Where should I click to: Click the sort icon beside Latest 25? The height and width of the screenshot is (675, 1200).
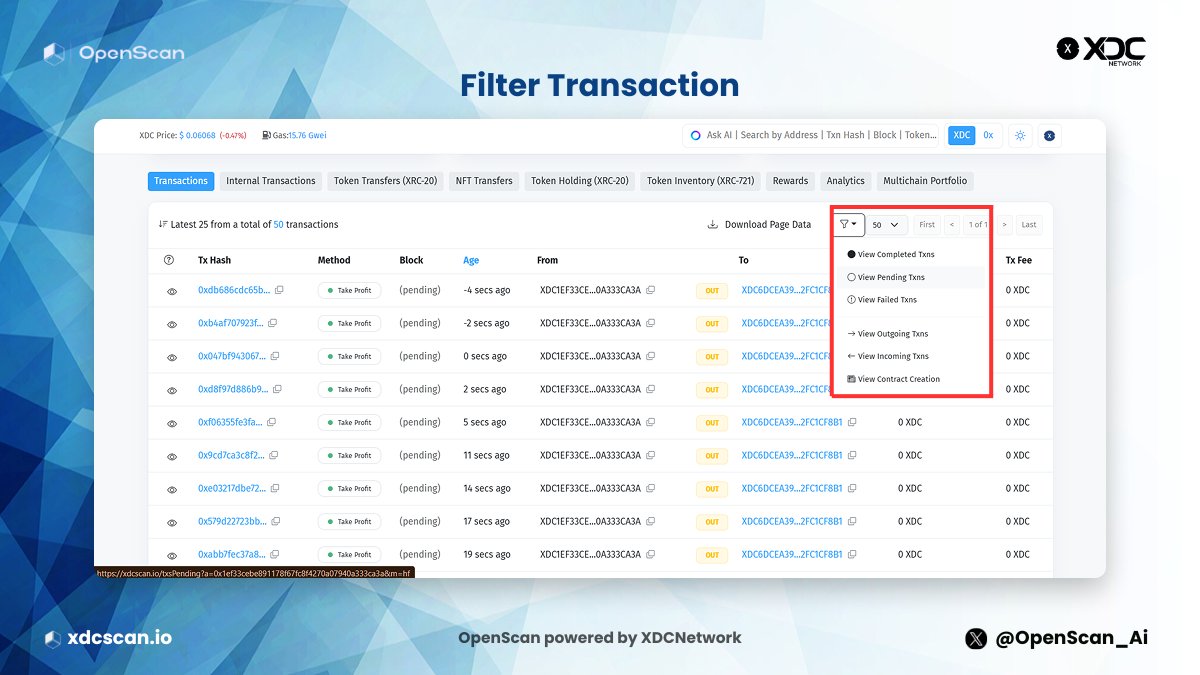pos(163,225)
